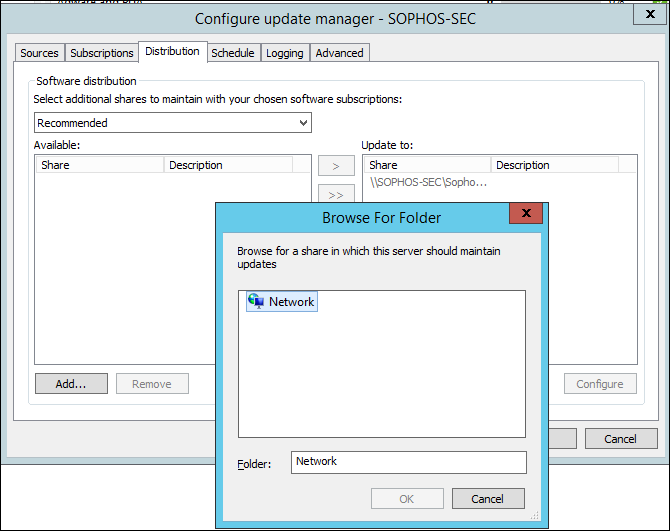The image size is (670, 531).
Task: Select the Distribution tab
Action: (173, 51)
